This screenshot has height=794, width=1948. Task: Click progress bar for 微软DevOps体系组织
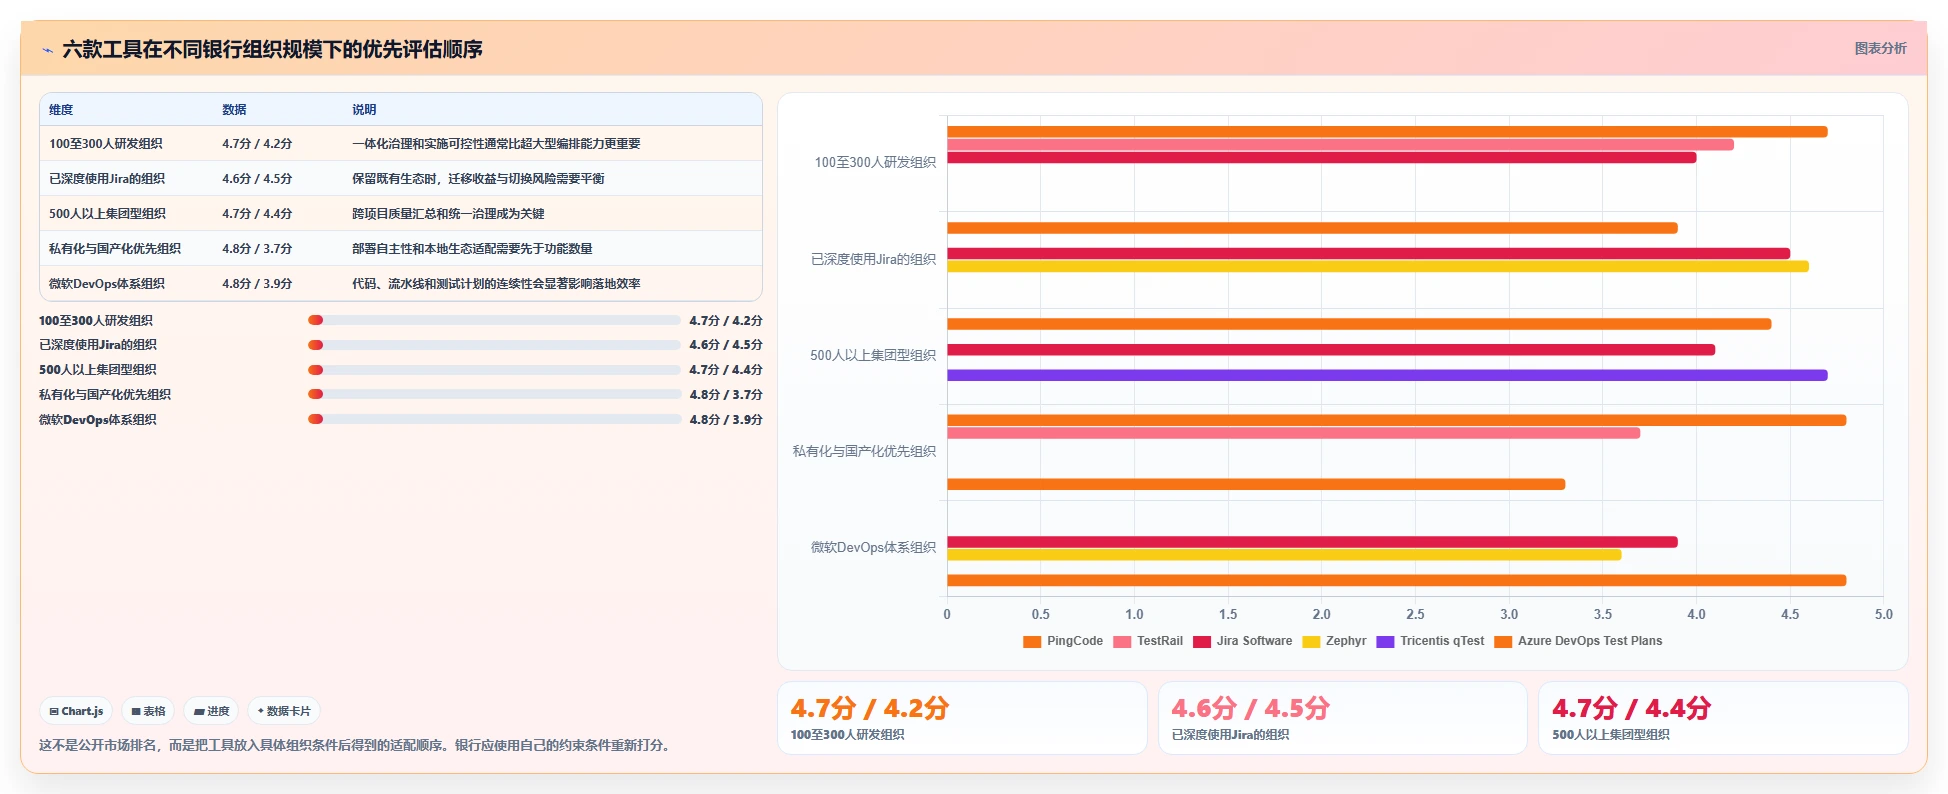point(495,419)
